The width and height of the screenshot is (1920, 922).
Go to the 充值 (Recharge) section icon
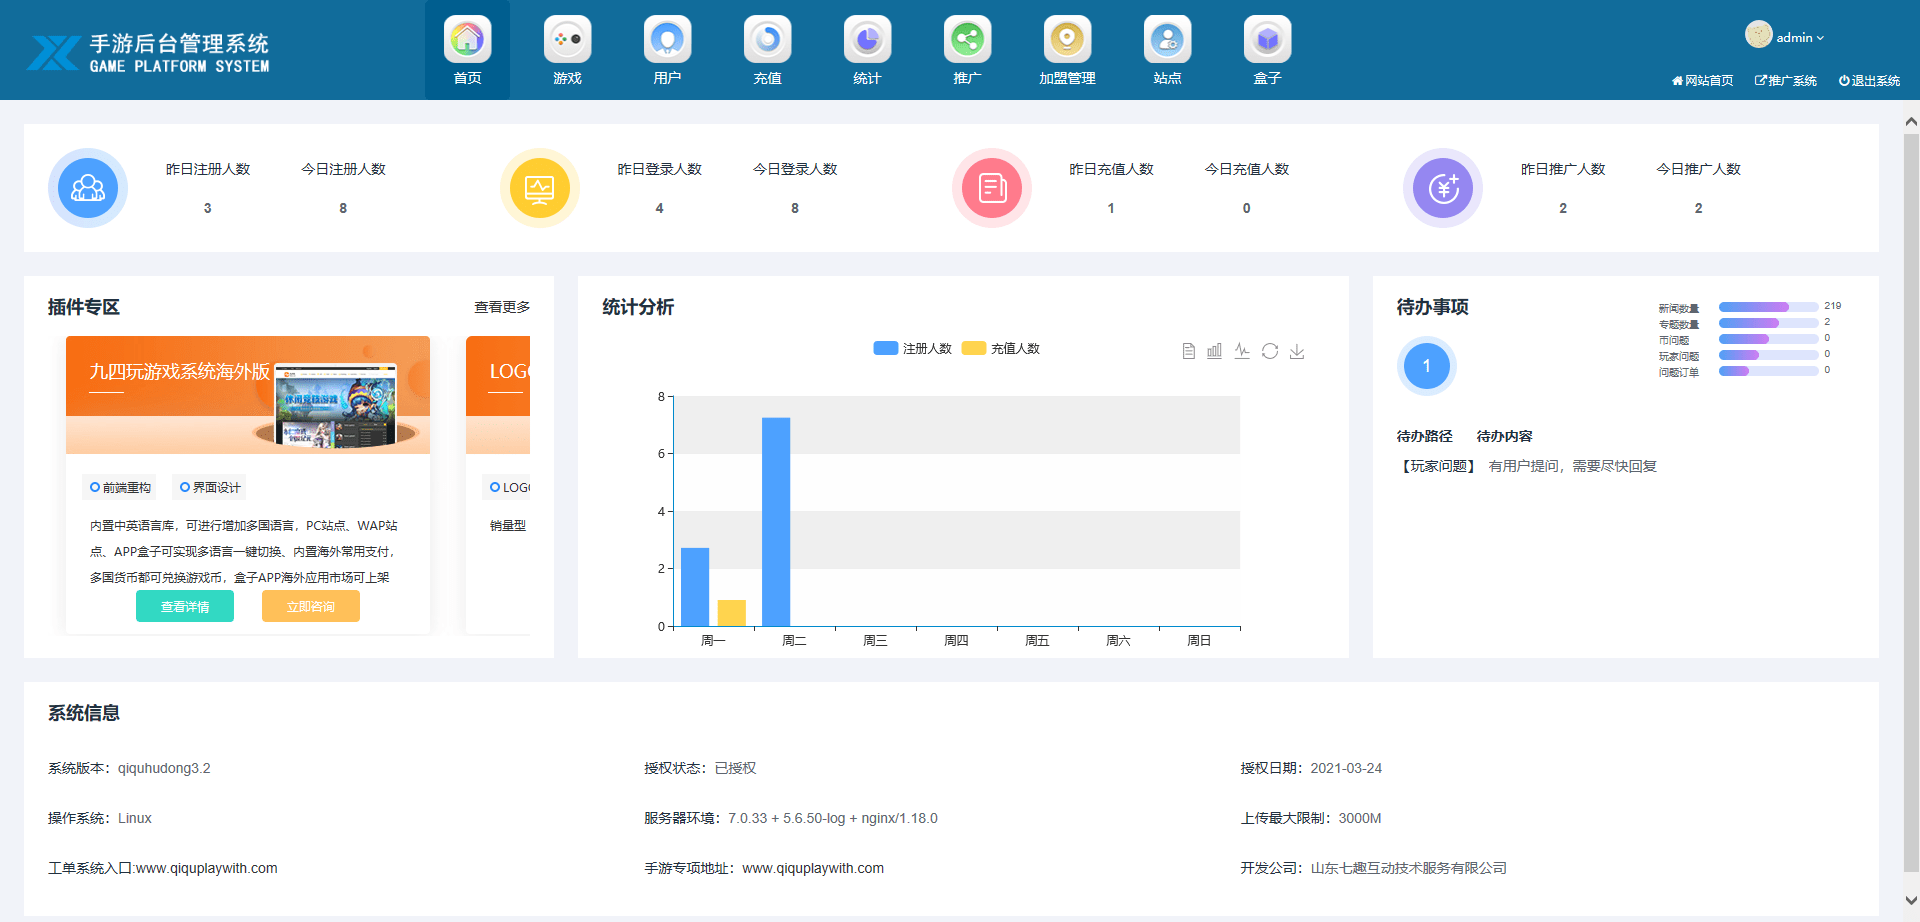767,40
